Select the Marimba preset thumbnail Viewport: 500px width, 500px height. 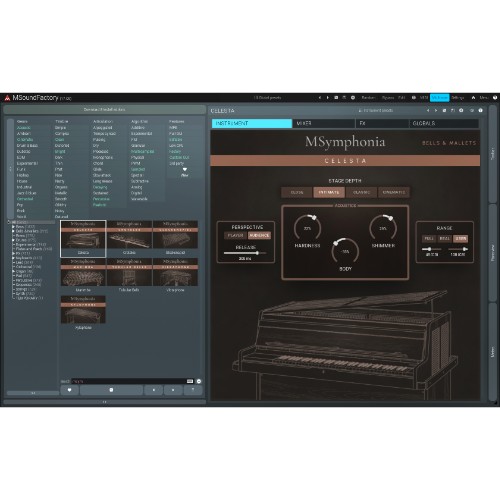pyautogui.click(x=83, y=276)
